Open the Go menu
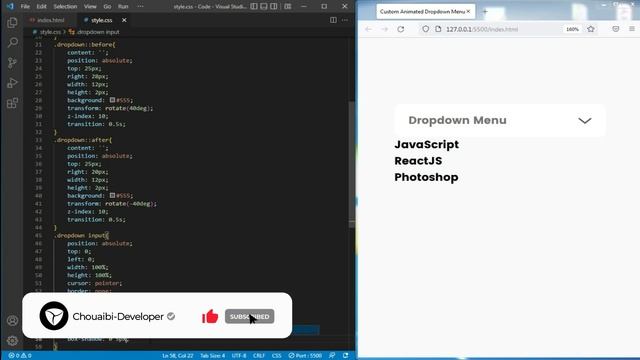 (x=107, y=7)
